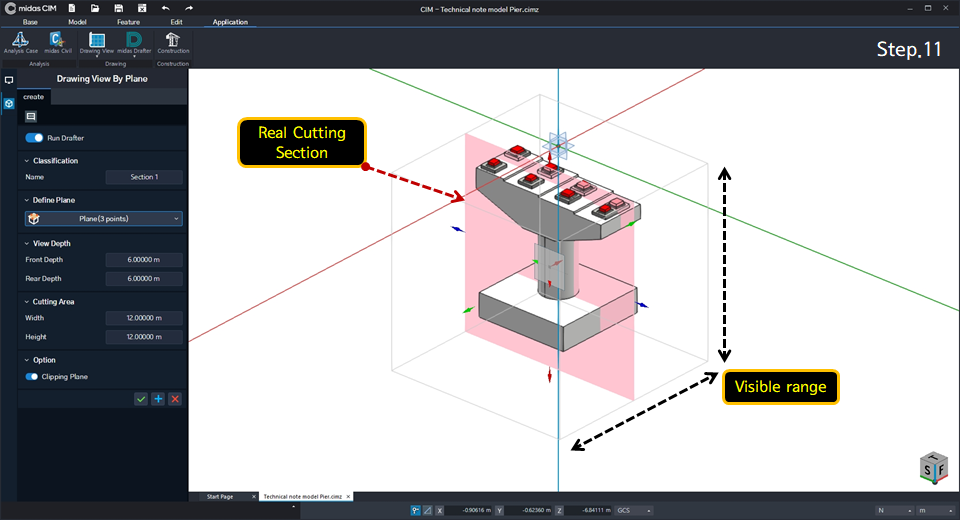The height and width of the screenshot is (520, 960).
Task: Collapse the Classification section
Action: click(26, 161)
